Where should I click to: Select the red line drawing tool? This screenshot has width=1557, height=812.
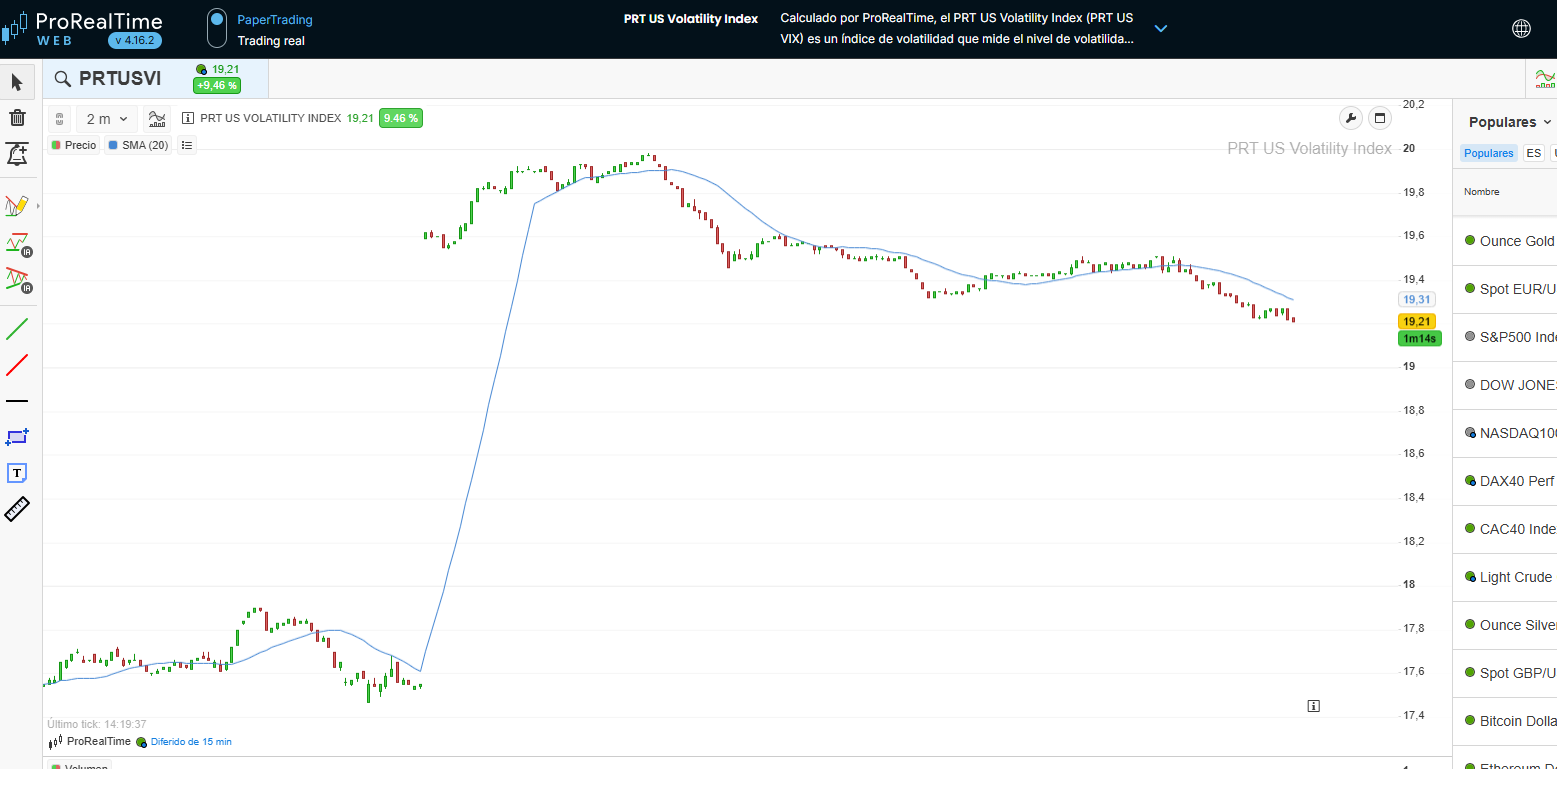click(17, 365)
